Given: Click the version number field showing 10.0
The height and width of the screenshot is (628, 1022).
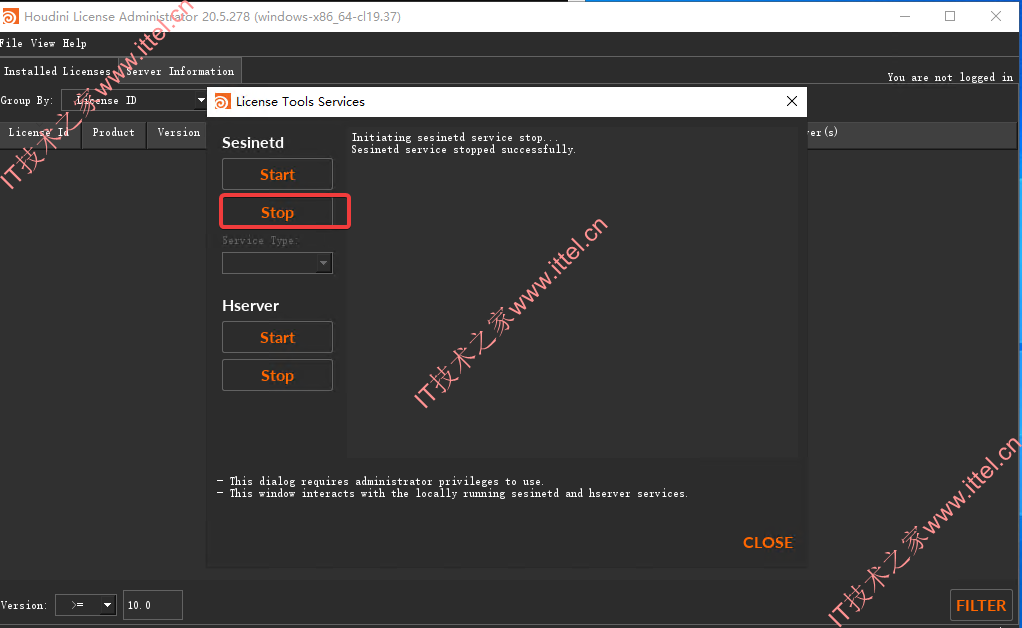Looking at the screenshot, I should pyautogui.click(x=153, y=605).
